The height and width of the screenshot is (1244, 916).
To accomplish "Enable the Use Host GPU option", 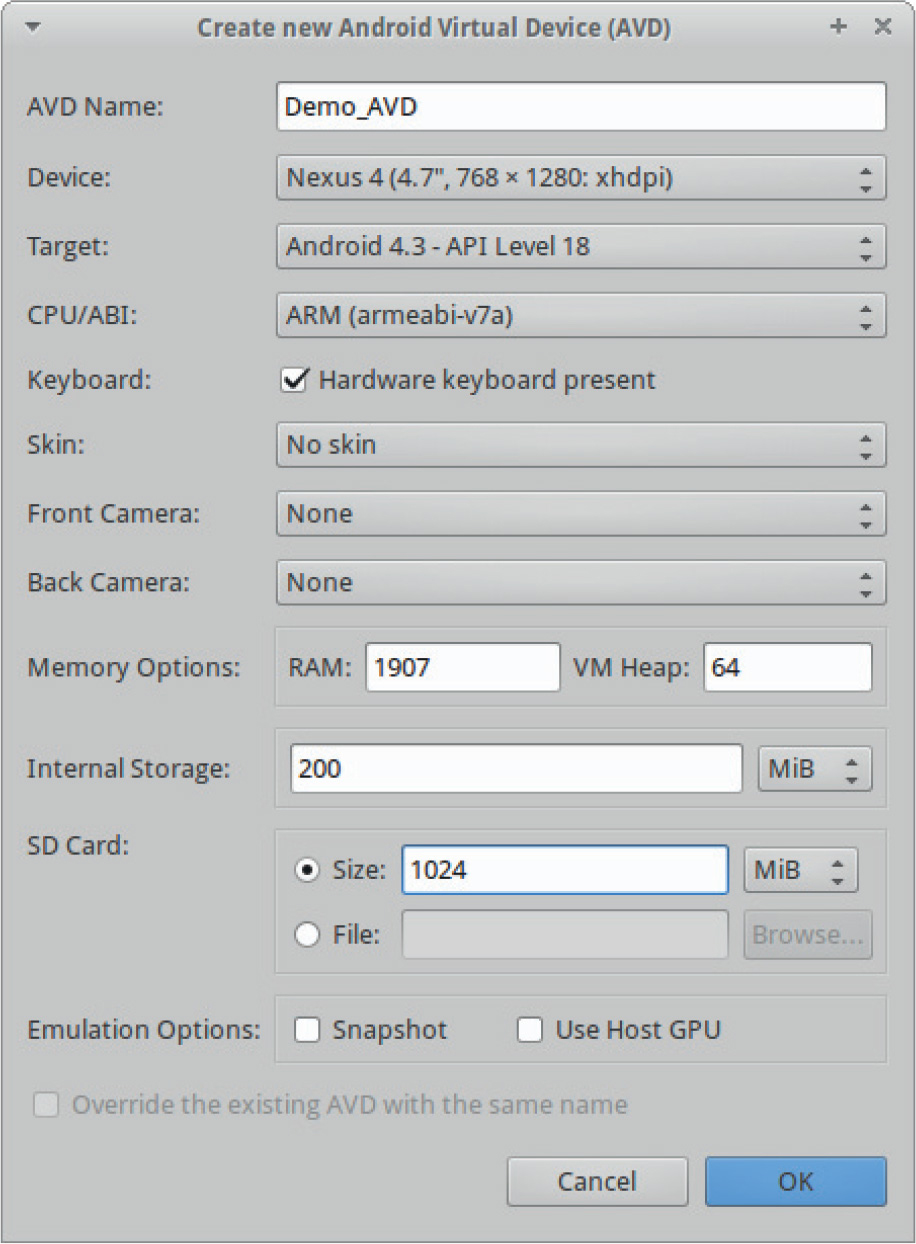I will pos(530,1030).
